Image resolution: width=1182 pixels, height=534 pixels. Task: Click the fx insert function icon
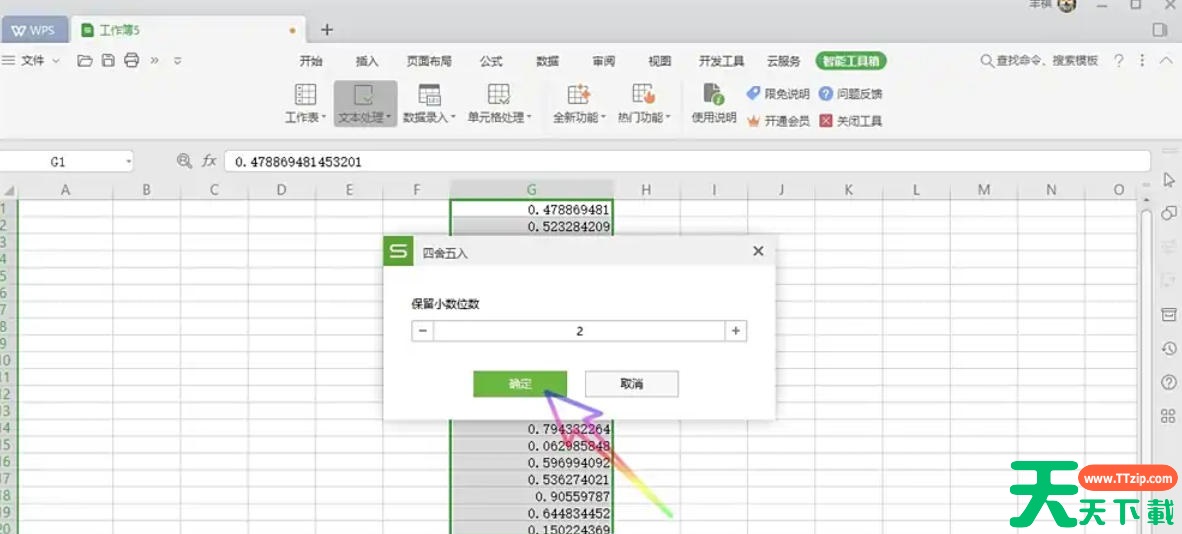[x=209, y=161]
